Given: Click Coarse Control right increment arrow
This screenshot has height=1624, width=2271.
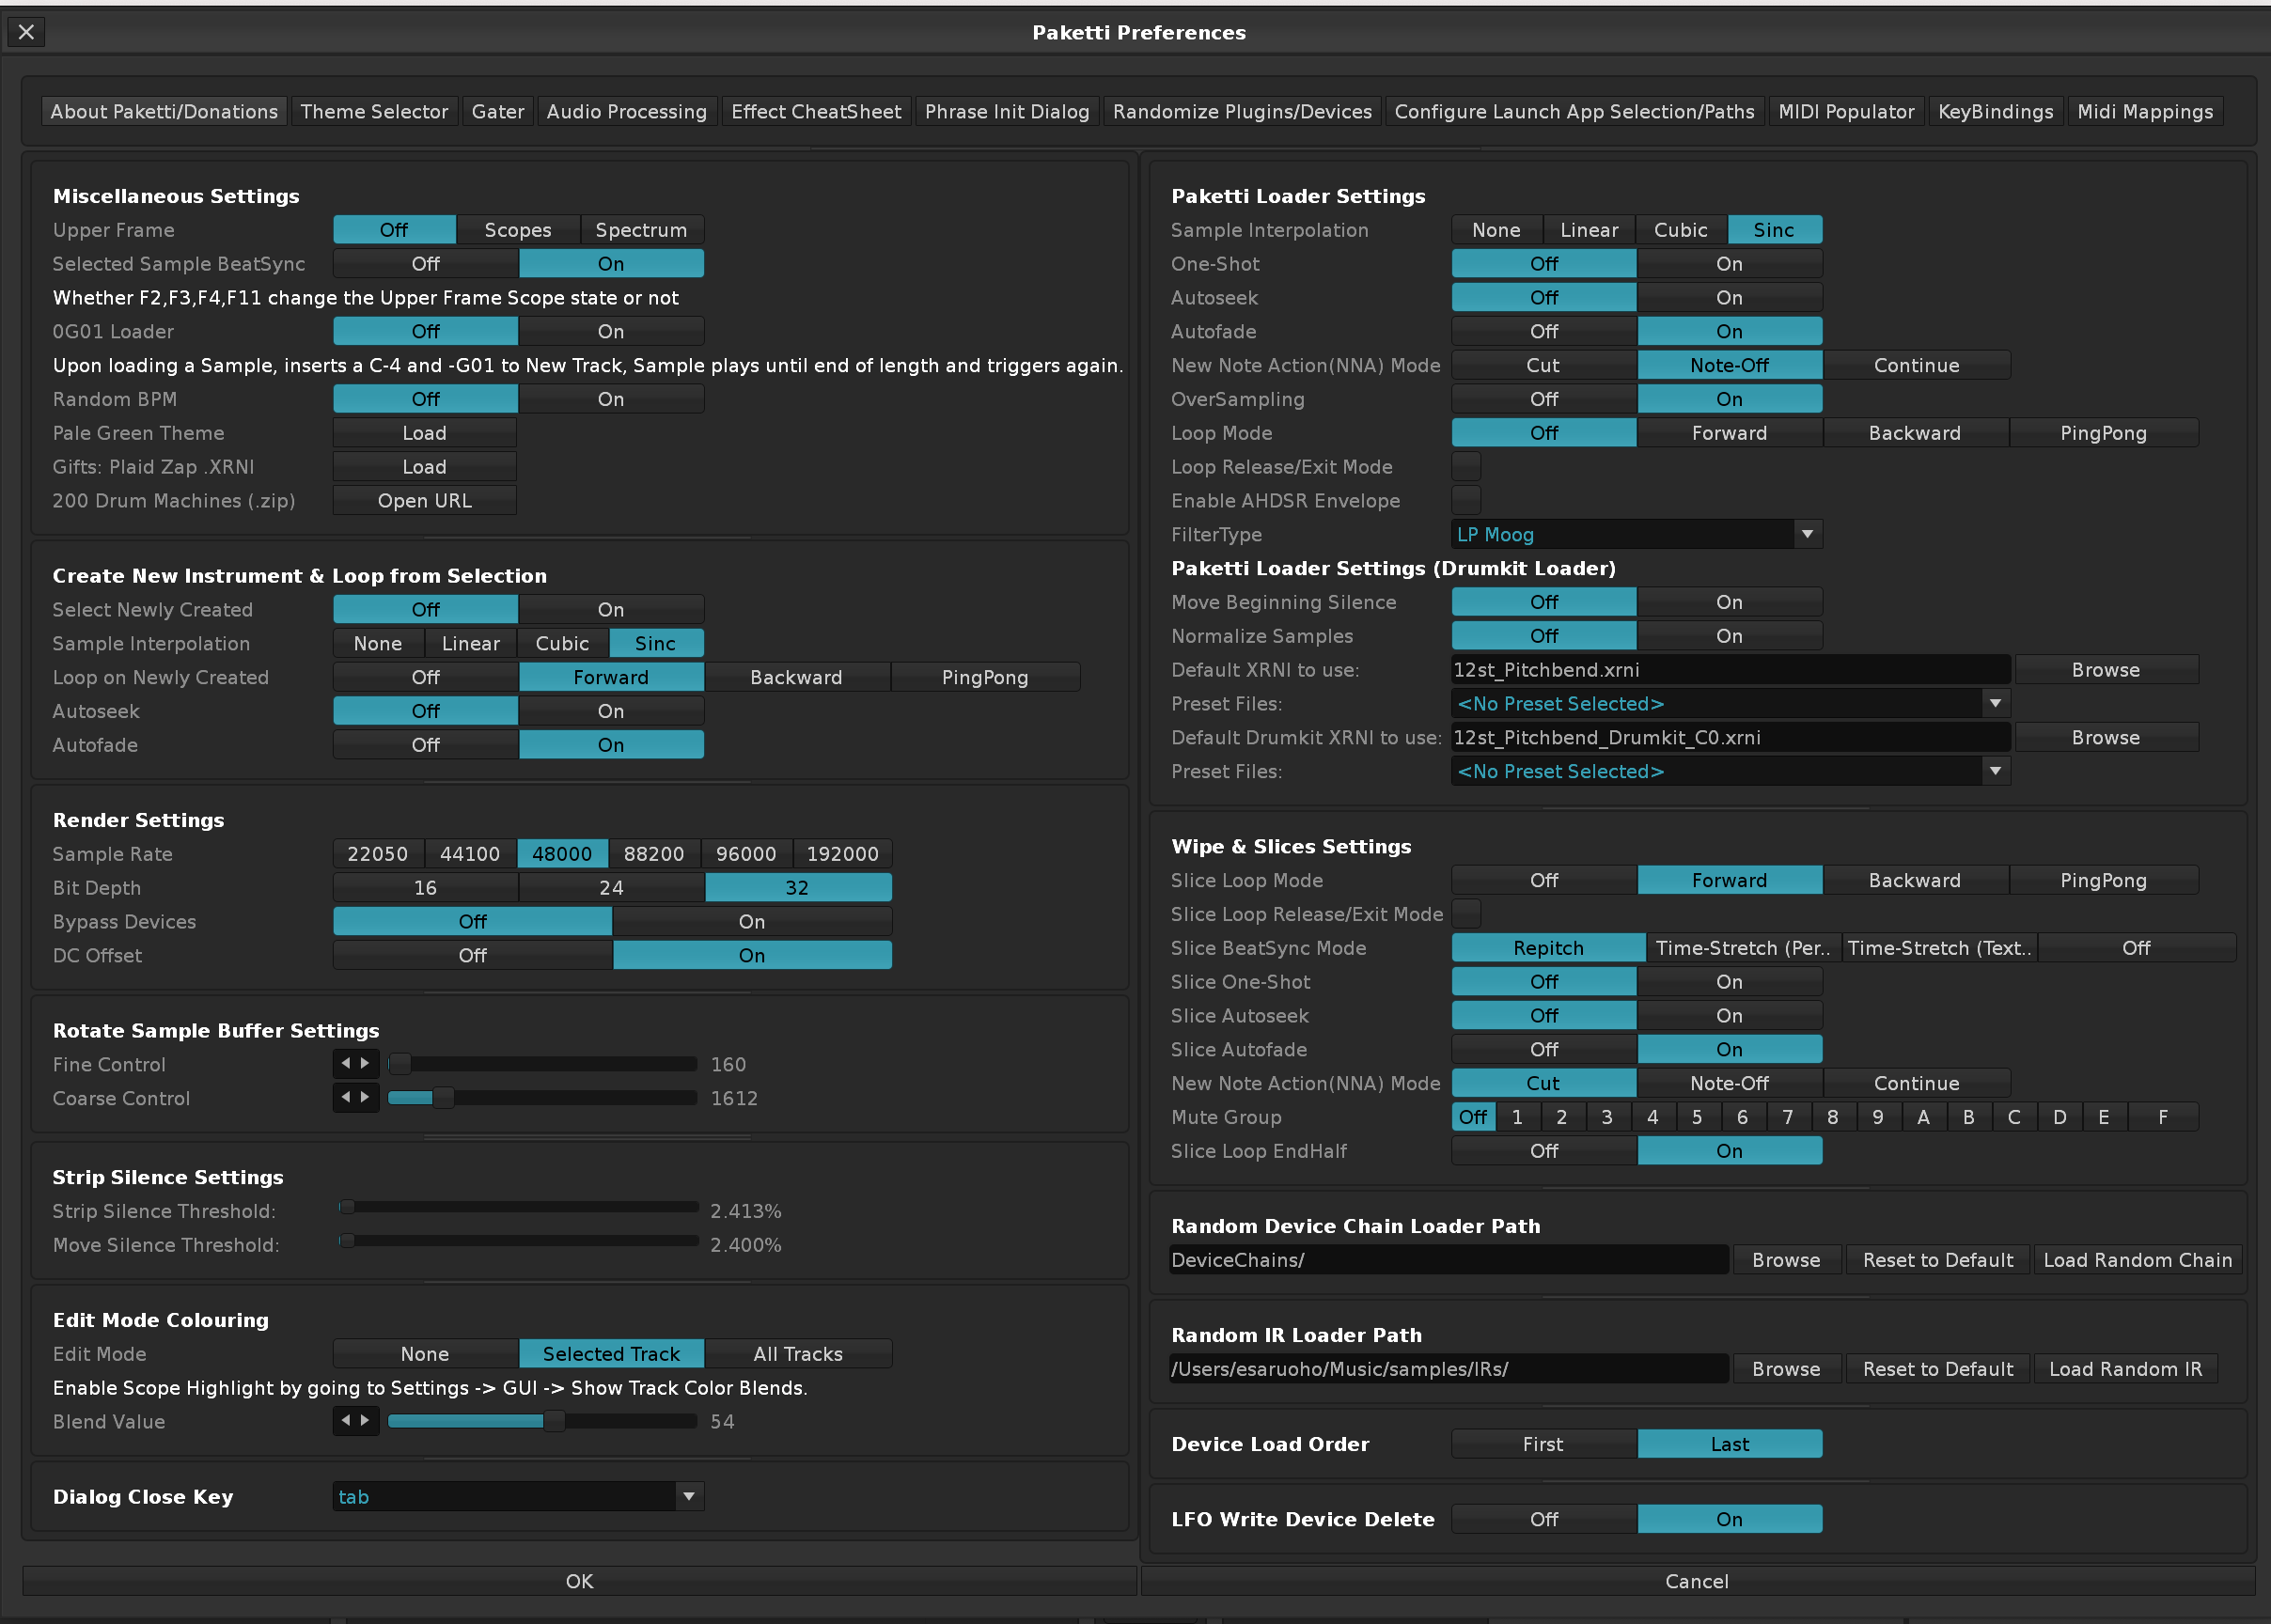Looking at the screenshot, I should (366, 1097).
